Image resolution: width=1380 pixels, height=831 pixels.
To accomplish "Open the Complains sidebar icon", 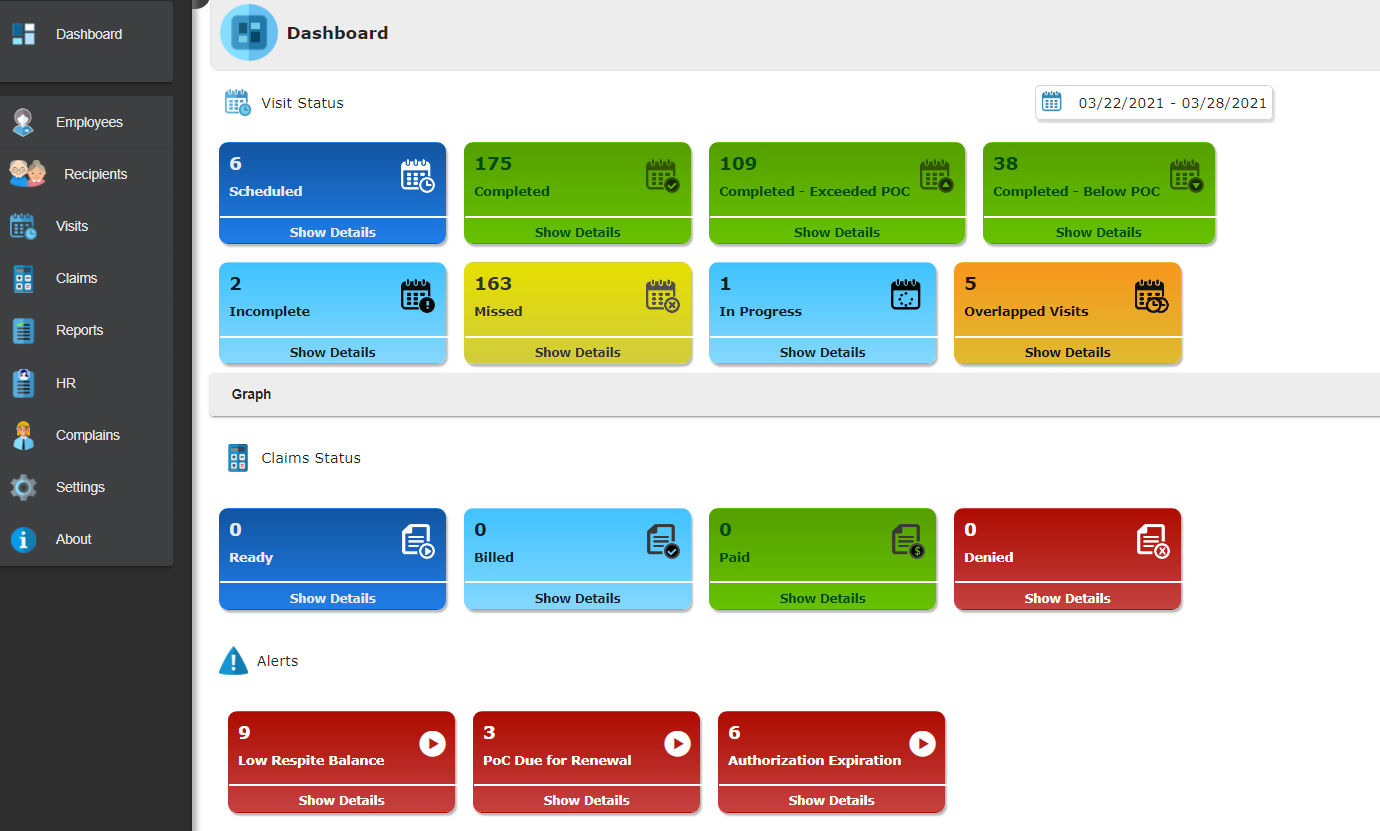I will coord(23,434).
